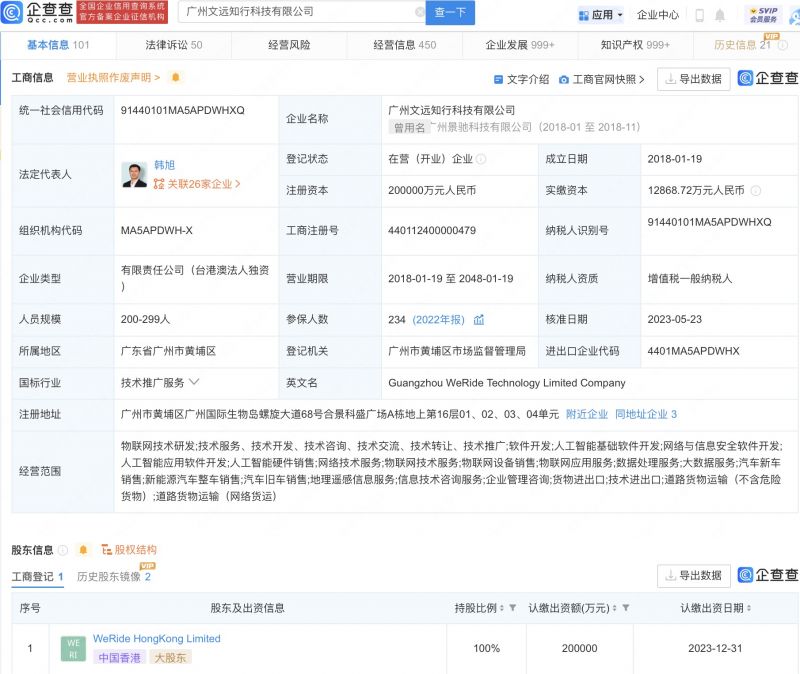Click the Qcc.com logo
This screenshot has width=800, height=674.
[x=37, y=12]
